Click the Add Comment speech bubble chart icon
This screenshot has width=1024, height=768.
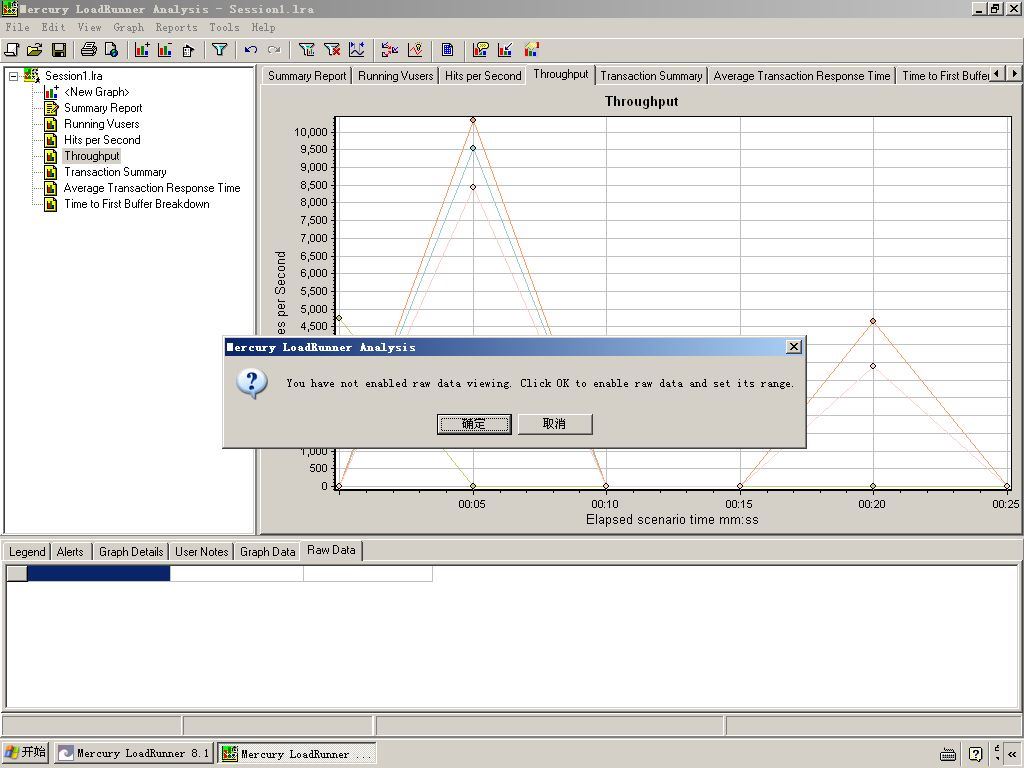(x=481, y=50)
